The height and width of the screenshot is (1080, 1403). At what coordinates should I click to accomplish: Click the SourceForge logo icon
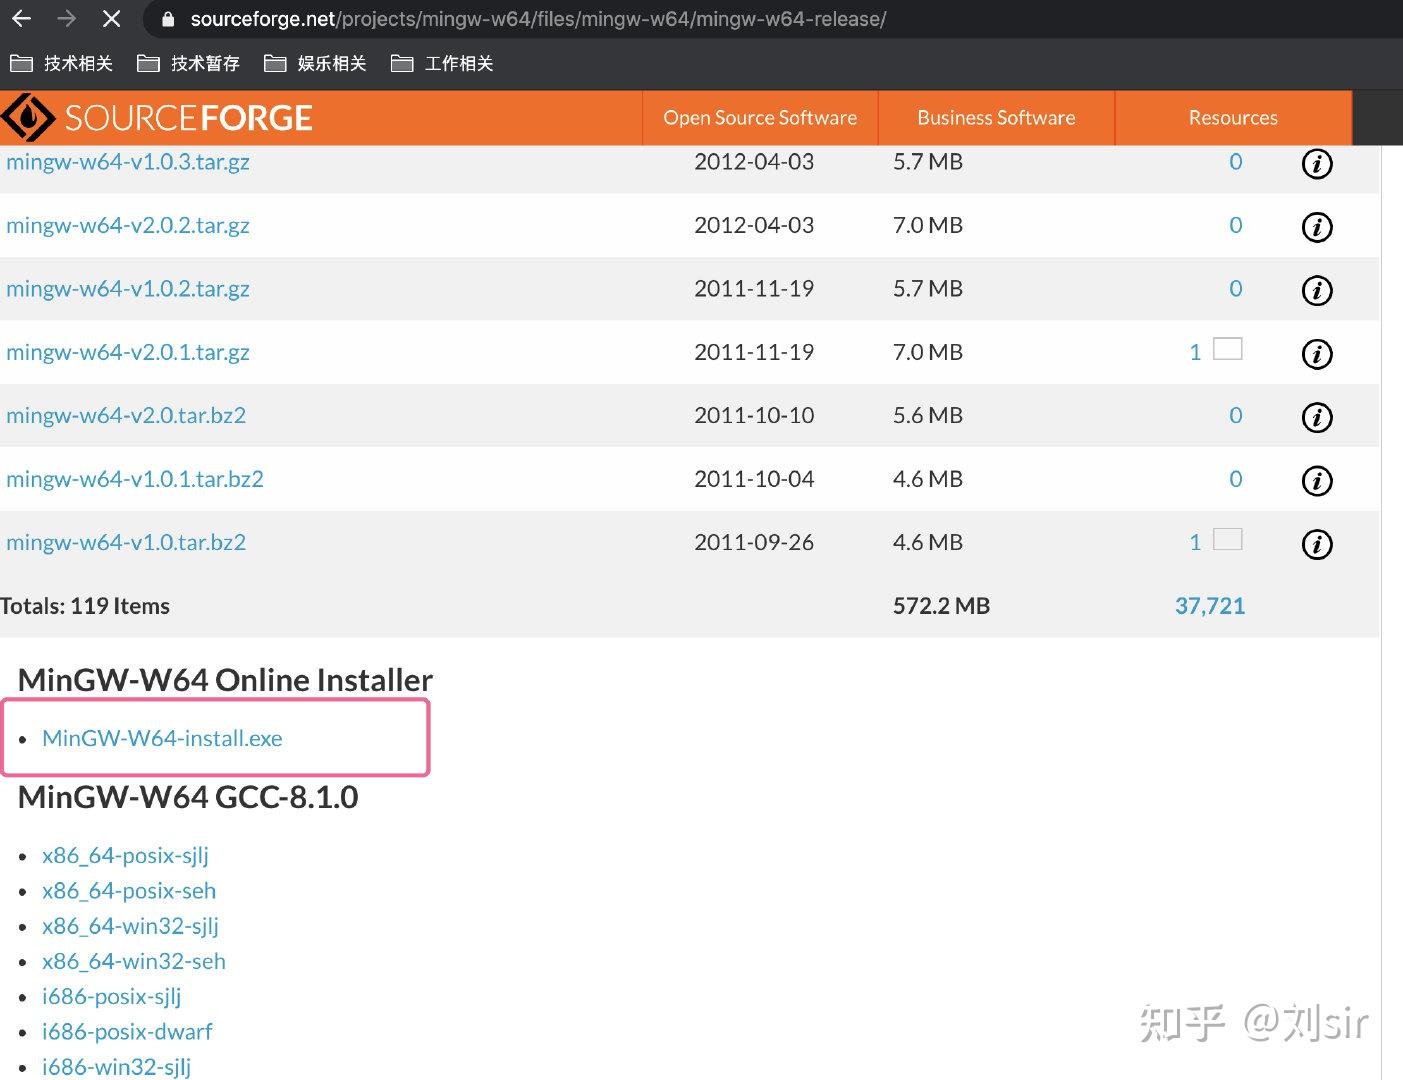(x=28, y=117)
